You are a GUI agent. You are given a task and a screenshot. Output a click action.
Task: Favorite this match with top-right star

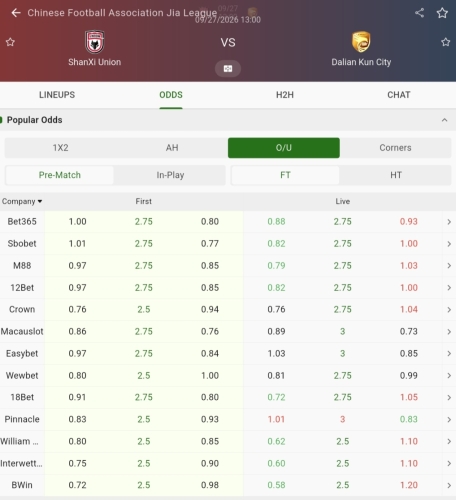click(442, 13)
